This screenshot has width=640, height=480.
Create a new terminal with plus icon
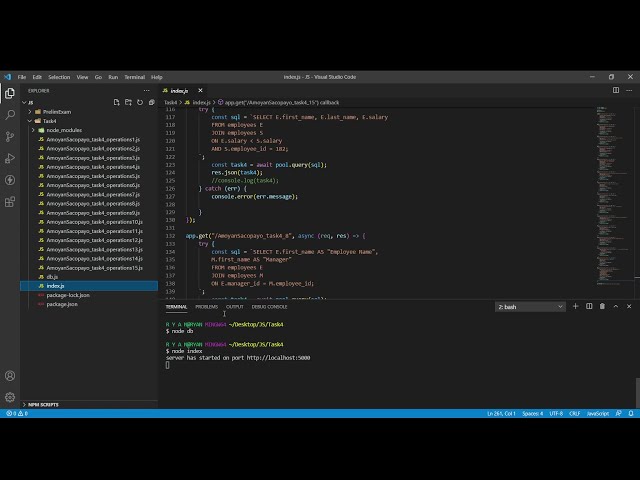pyautogui.click(x=576, y=306)
